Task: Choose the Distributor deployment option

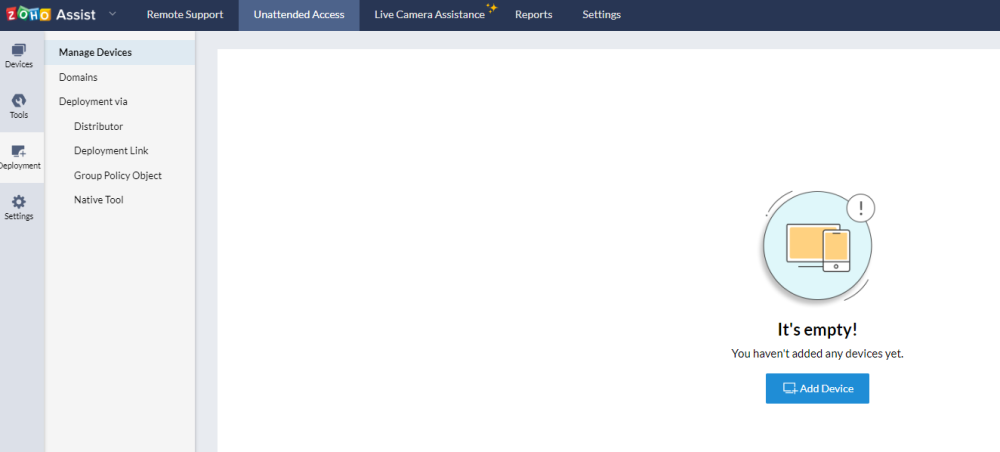Action: [98, 126]
